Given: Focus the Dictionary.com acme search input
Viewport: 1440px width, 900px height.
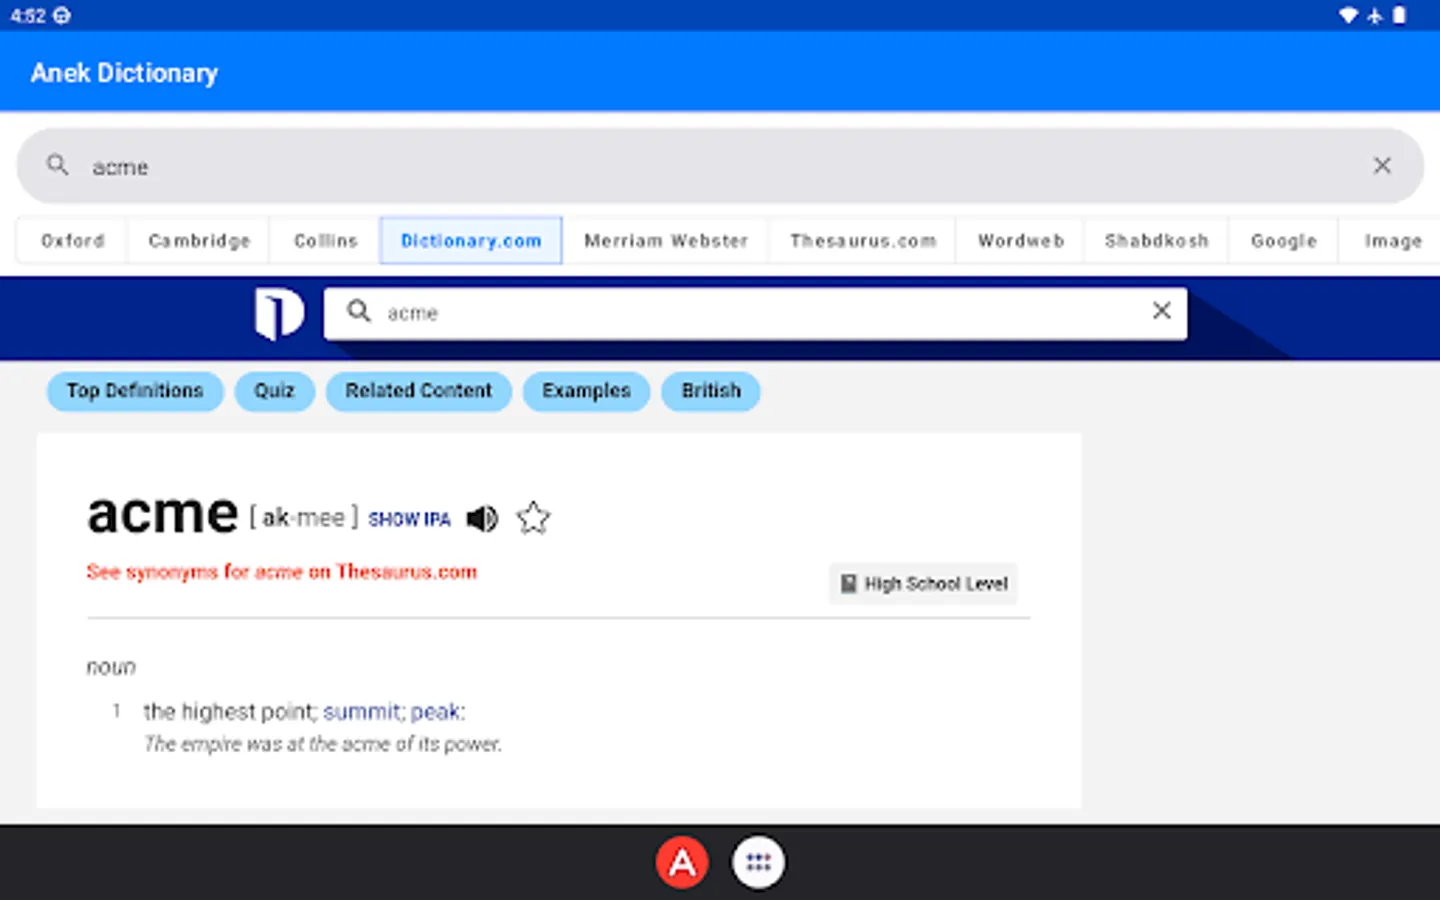Looking at the screenshot, I should [x=755, y=313].
